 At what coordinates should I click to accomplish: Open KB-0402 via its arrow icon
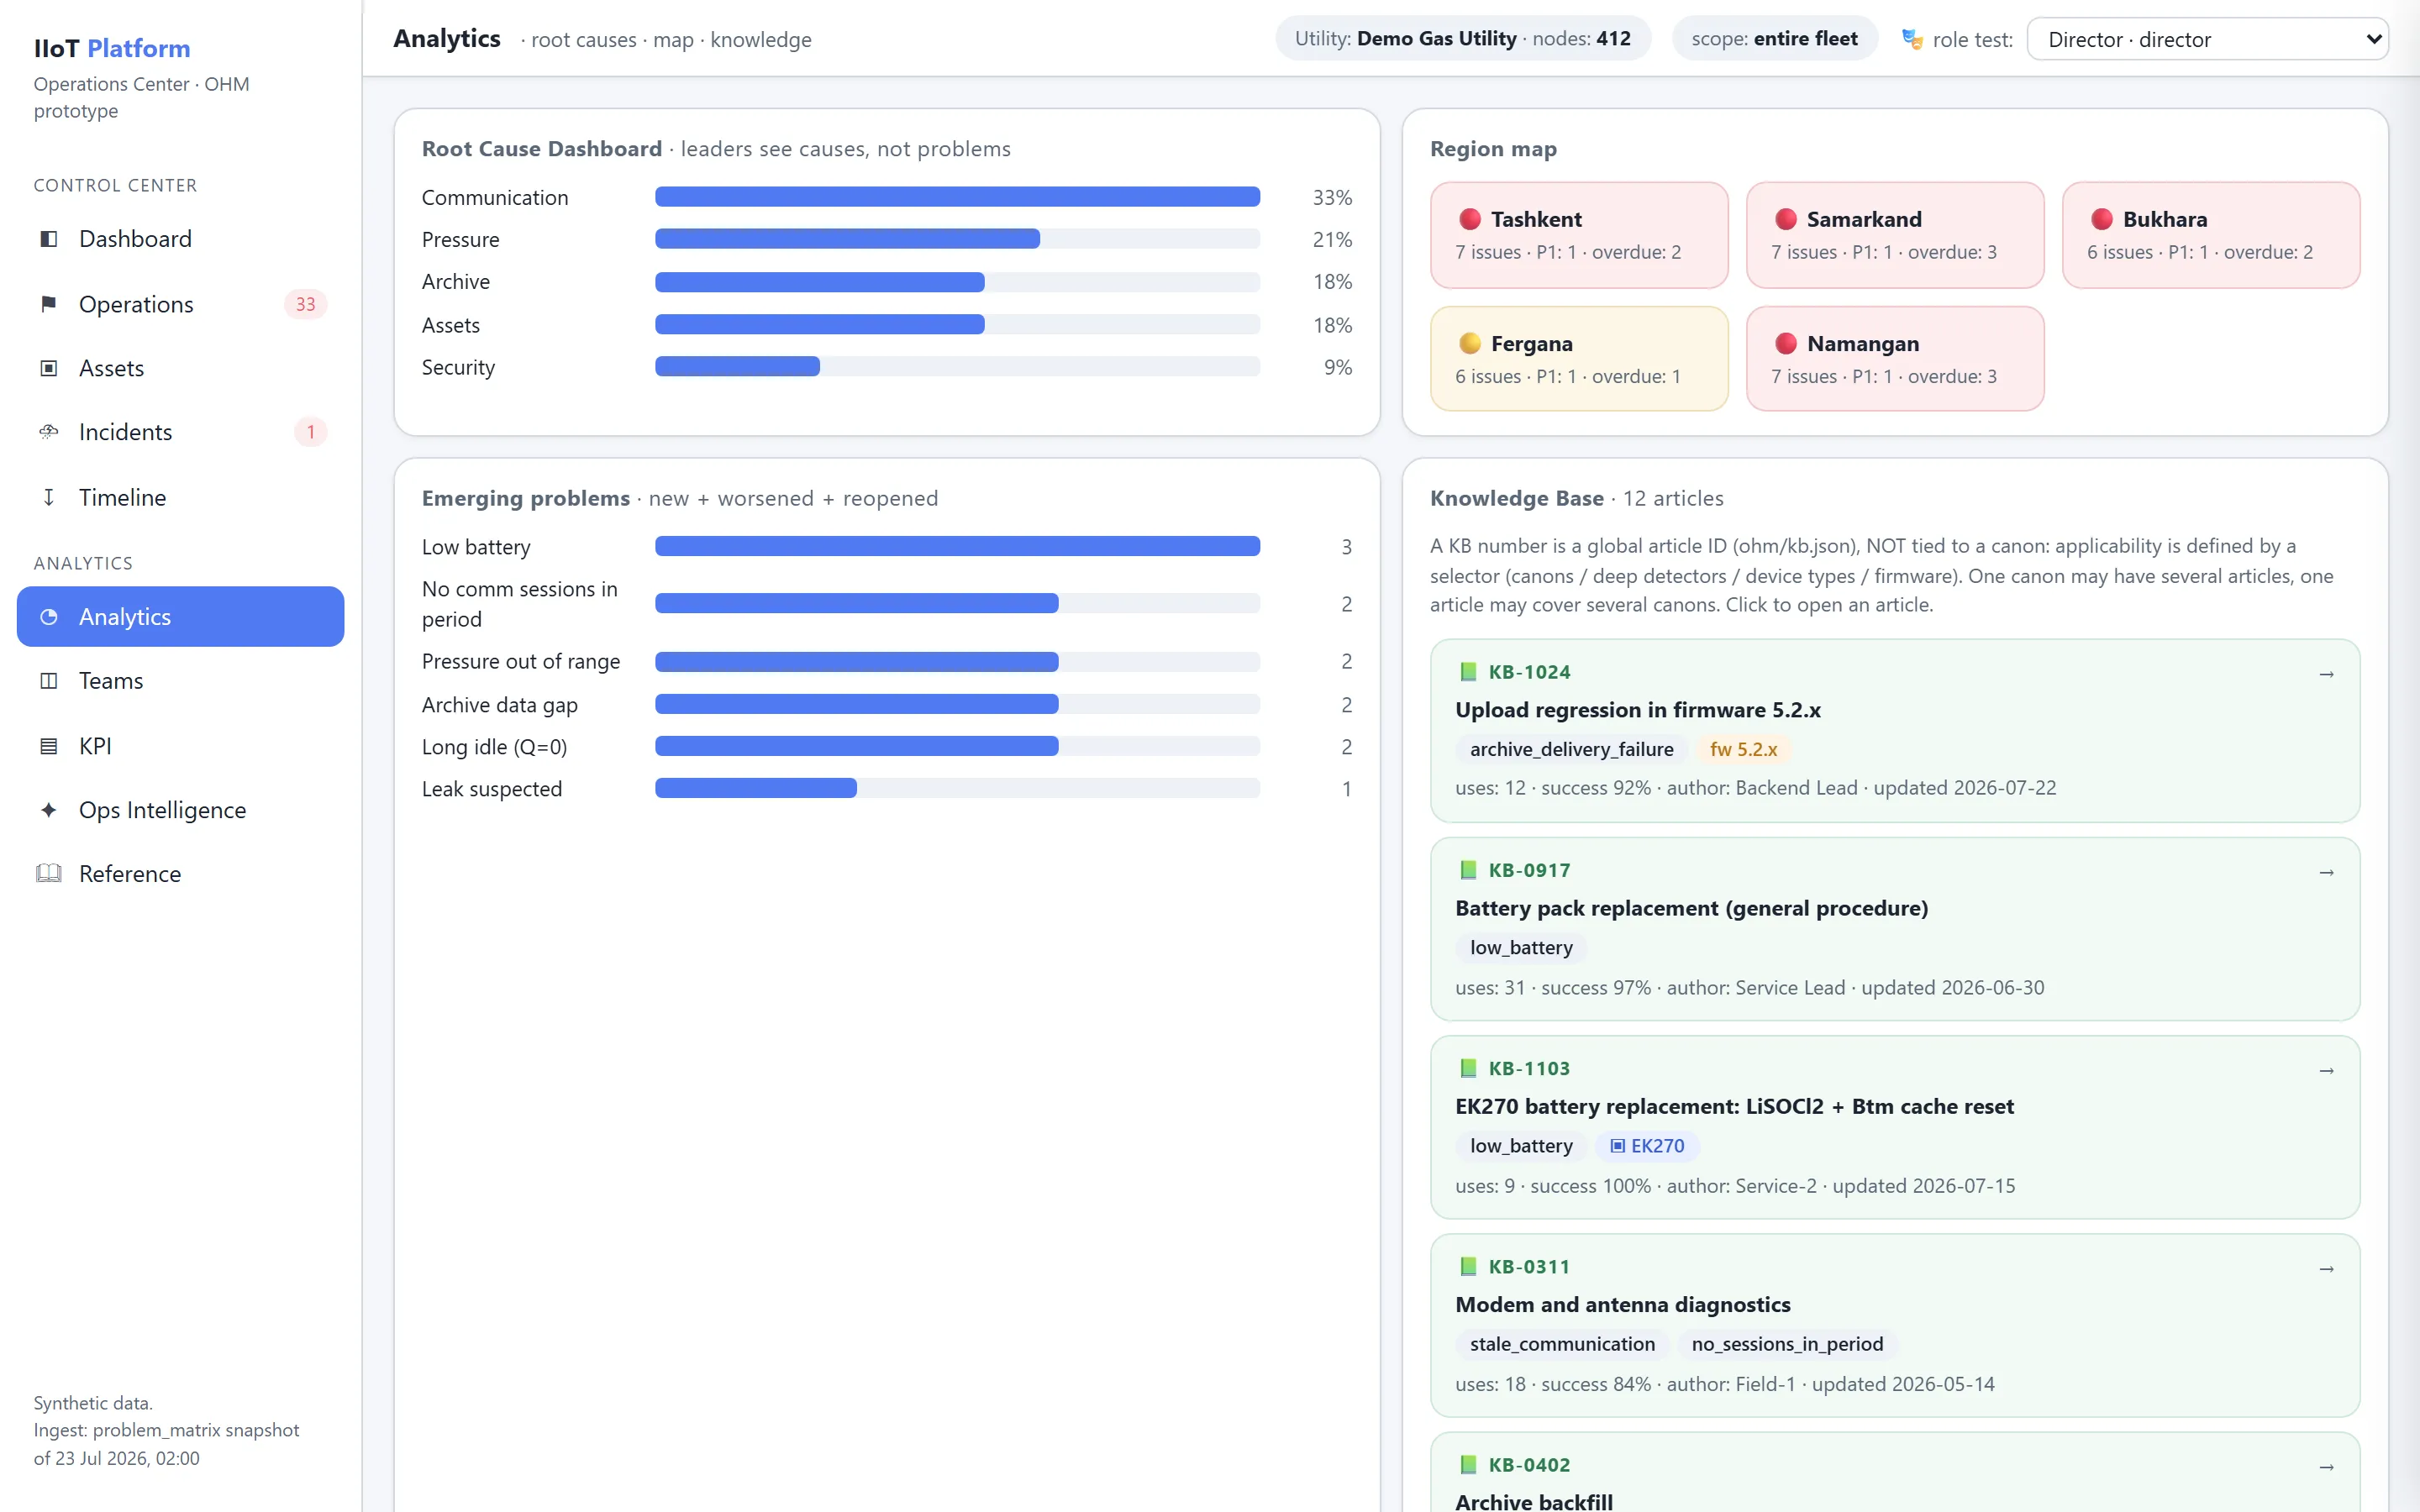[2326, 1466]
